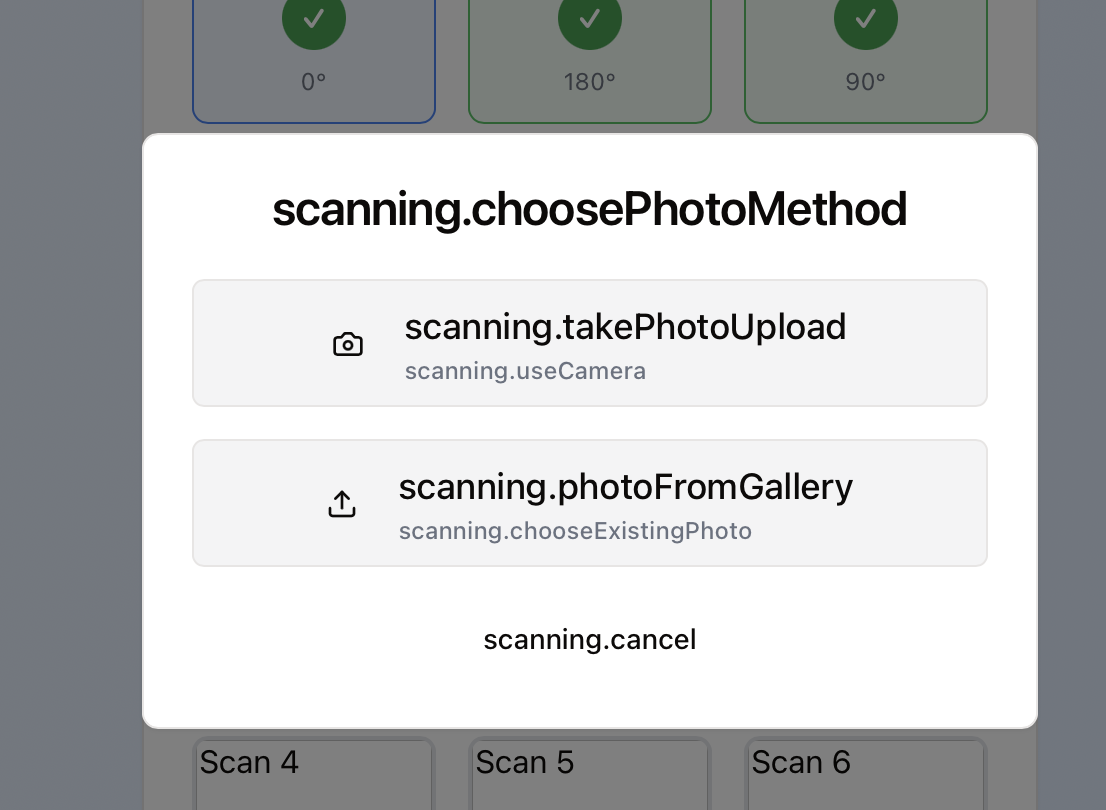Click the Scan 4 label text
This screenshot has width=1106, height=810.
click(x=249, y=763)
